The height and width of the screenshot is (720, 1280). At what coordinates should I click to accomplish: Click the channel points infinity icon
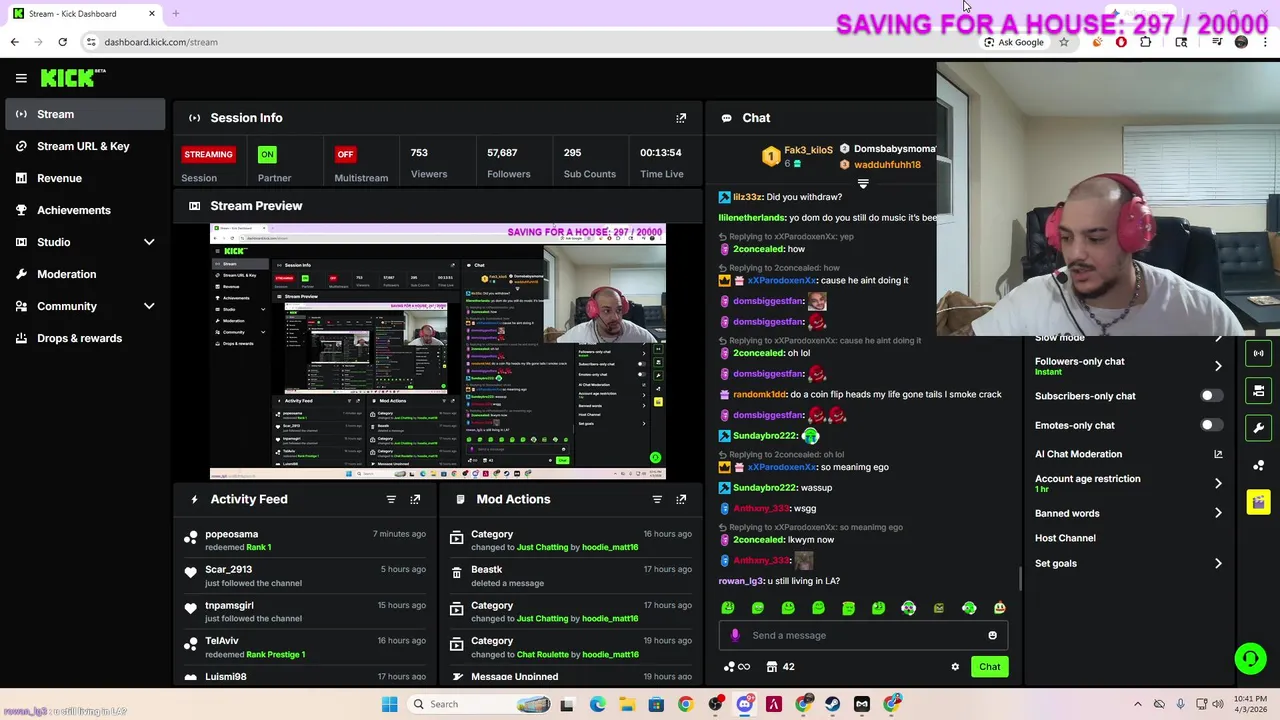(x=736, y=667)
